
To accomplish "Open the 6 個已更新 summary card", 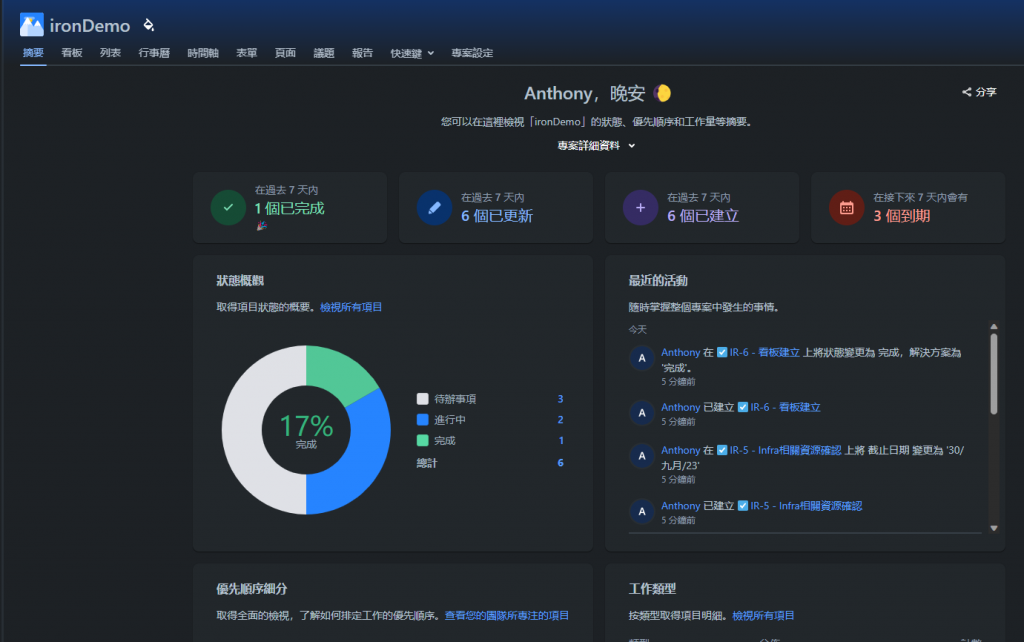I will point(496,208).
